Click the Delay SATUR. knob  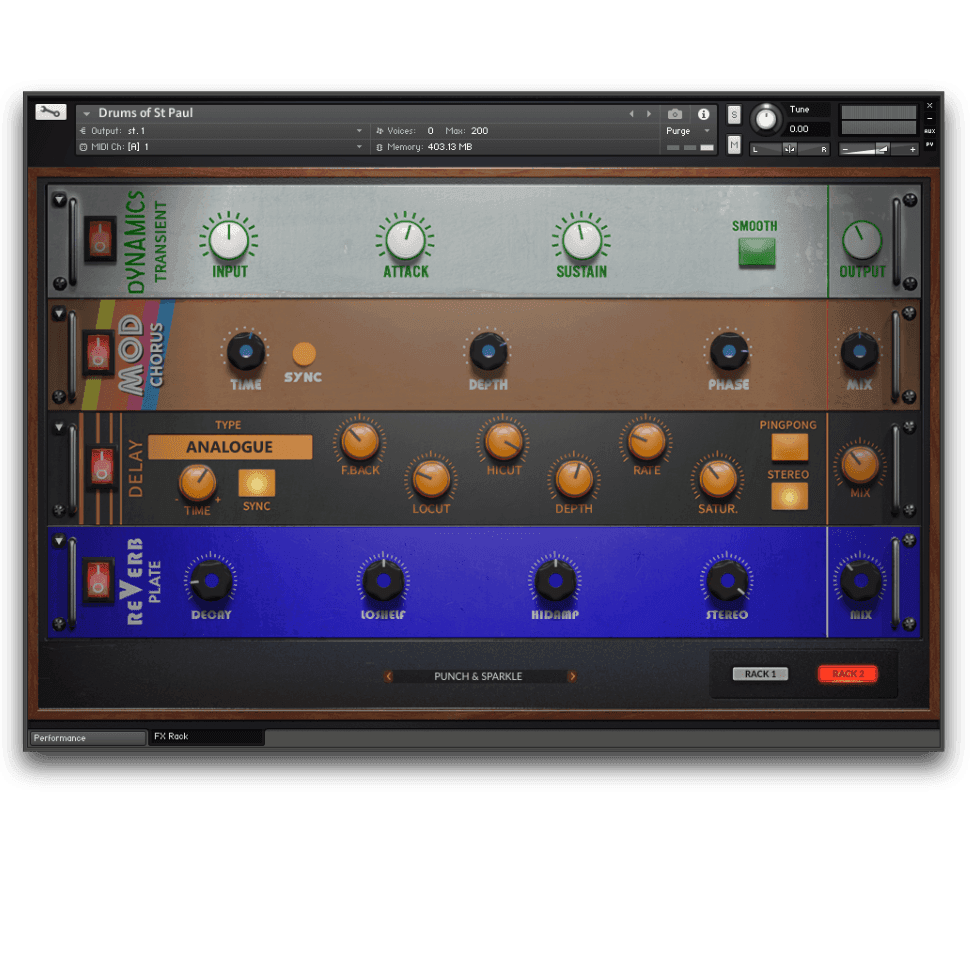[x=718, y=479]
